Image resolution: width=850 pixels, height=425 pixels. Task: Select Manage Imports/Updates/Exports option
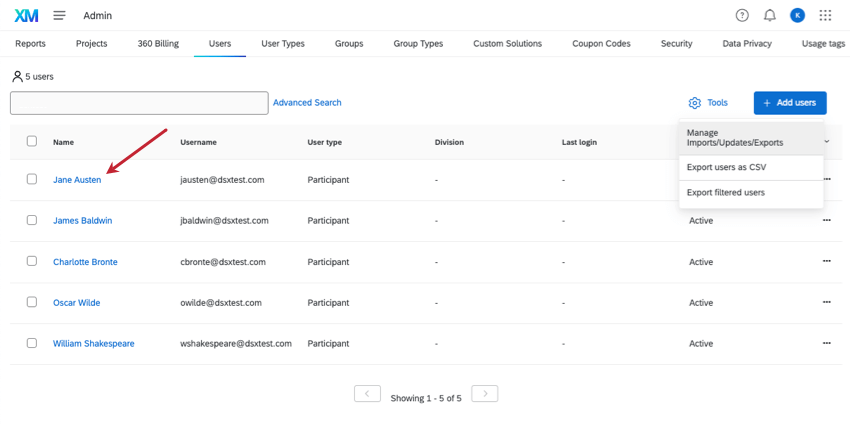point(735,137)
